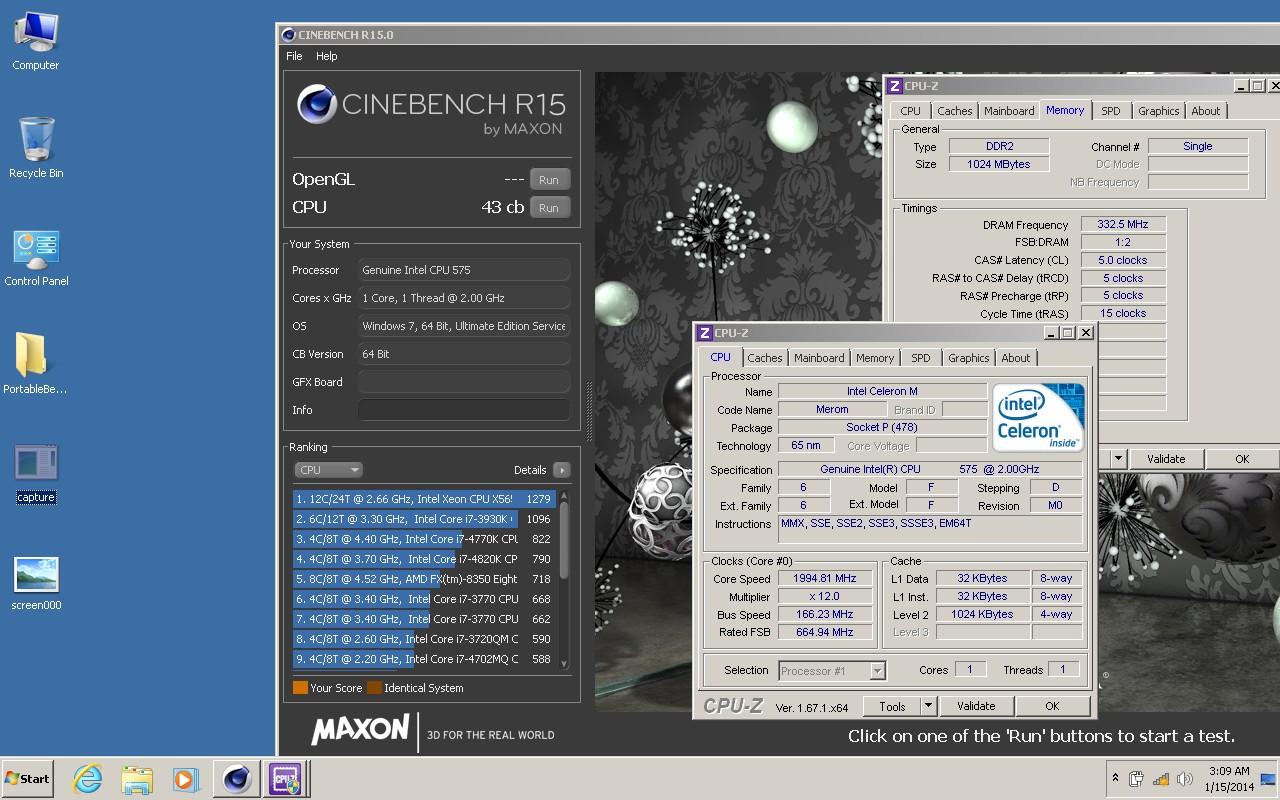Open About tab in rear CPU-Z window
The width and height of the screenshot is (1280, 800).
1206,111
